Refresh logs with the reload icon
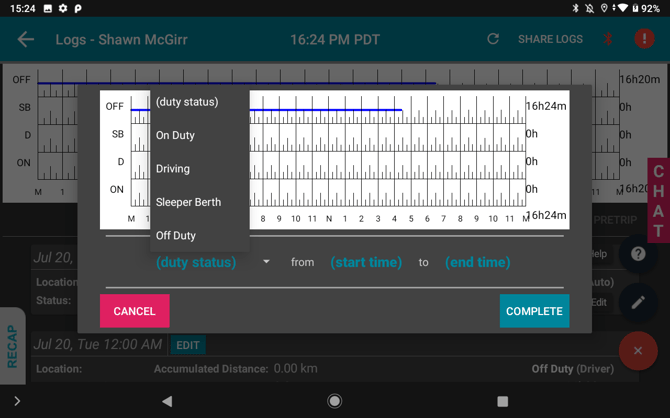The height and width of the screenshot is (418, 670). (x=493, y=39)
